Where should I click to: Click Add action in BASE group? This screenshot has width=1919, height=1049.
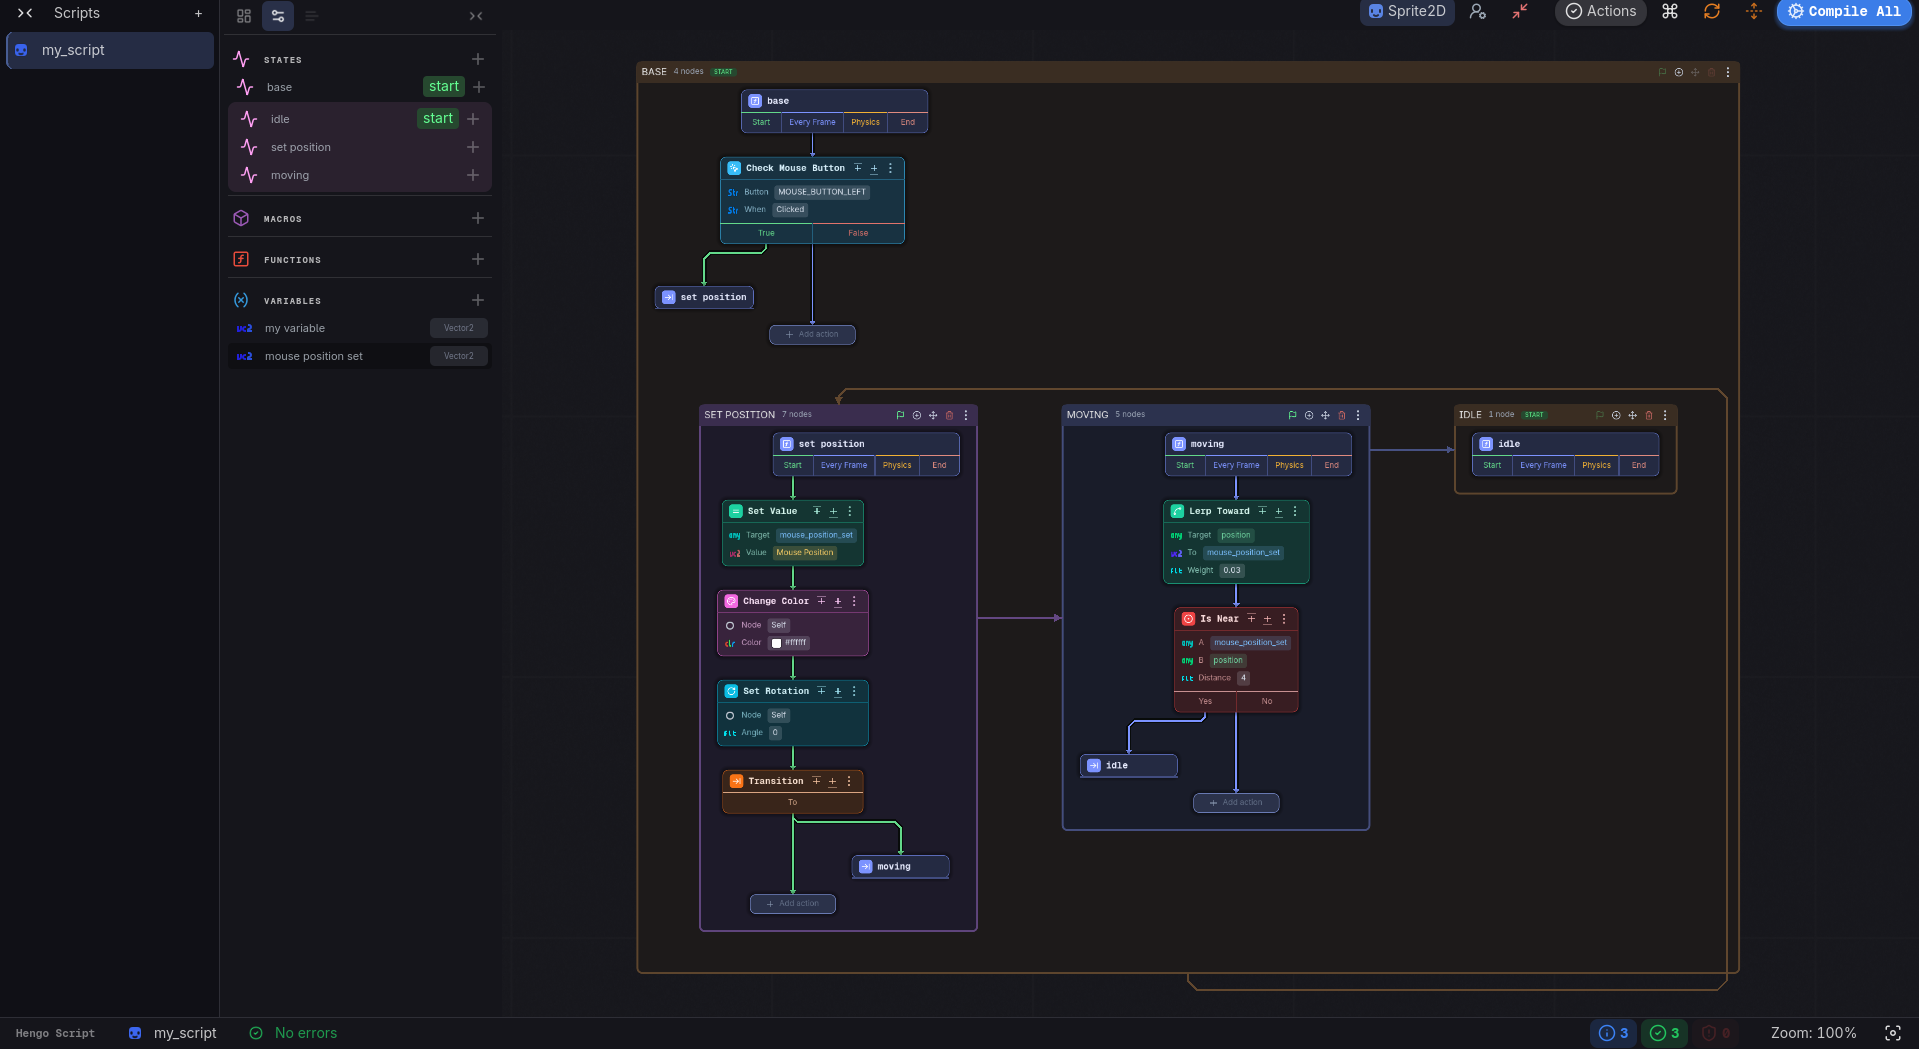812,335
